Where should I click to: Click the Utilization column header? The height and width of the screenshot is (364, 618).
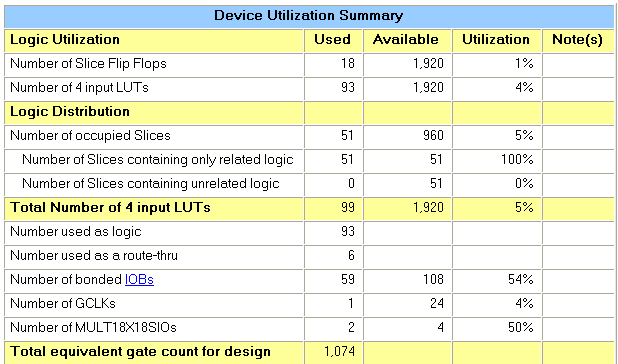pyautogui.click(x=496, y=40)
